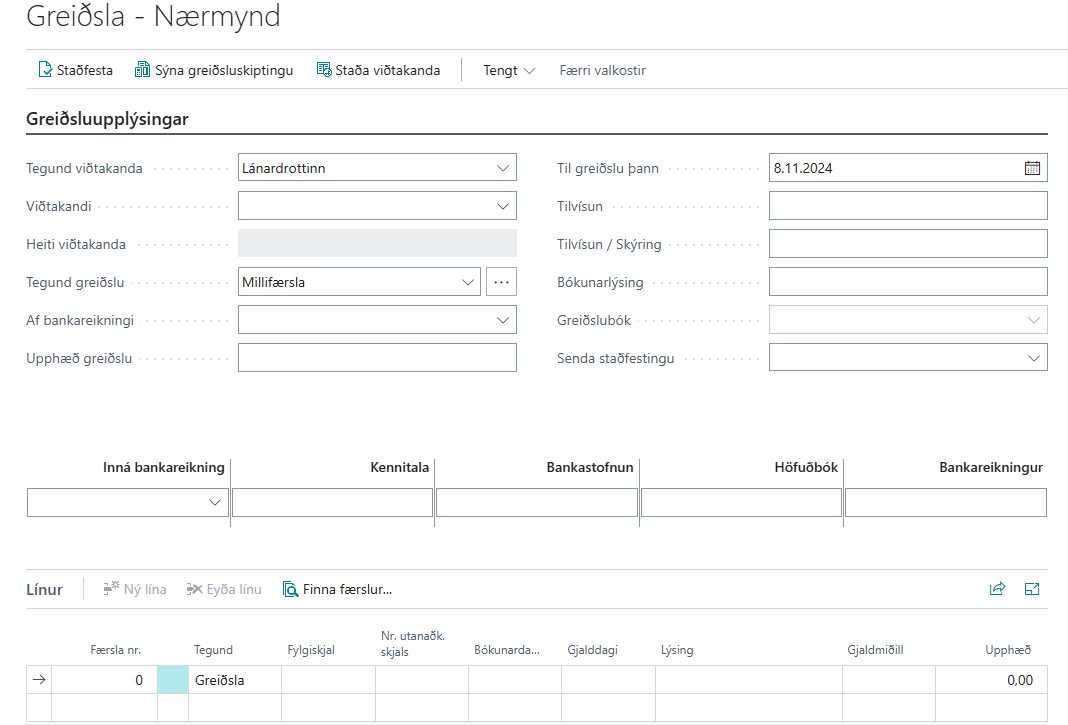Click the share icon in Línur section
This screenshot has width=1068, height=725.
coord(997,589)
